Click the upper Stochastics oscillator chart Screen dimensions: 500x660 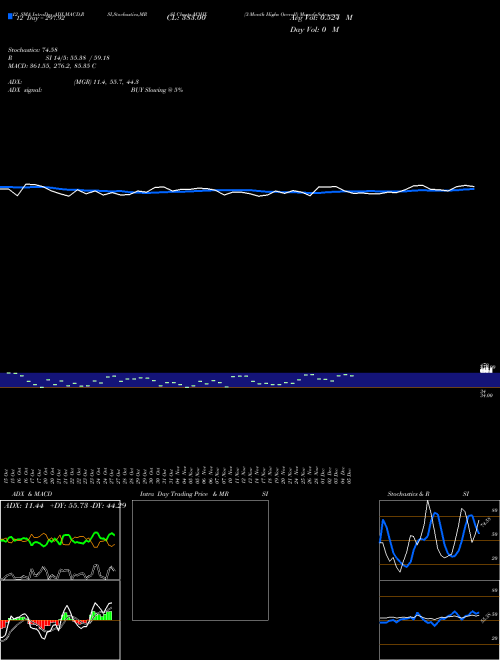coord(439,540)
